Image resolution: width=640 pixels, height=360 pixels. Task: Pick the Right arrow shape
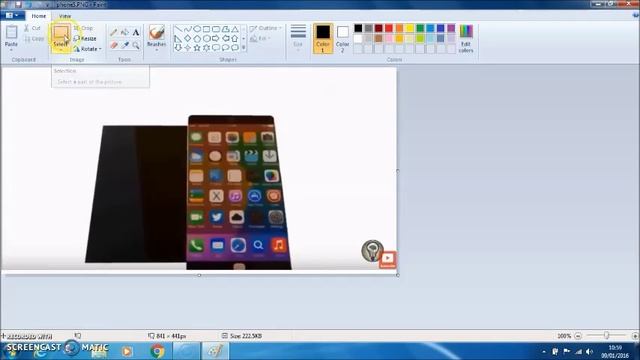coord(216,38)
